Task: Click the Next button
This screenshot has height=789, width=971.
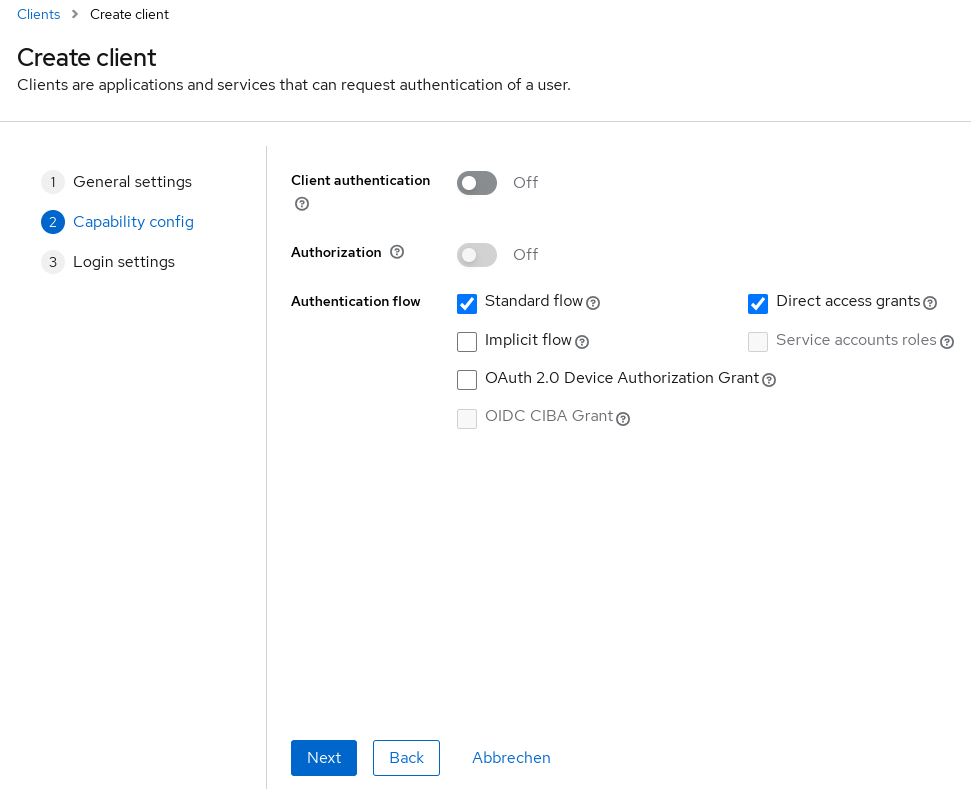Action: coord(324,758)
